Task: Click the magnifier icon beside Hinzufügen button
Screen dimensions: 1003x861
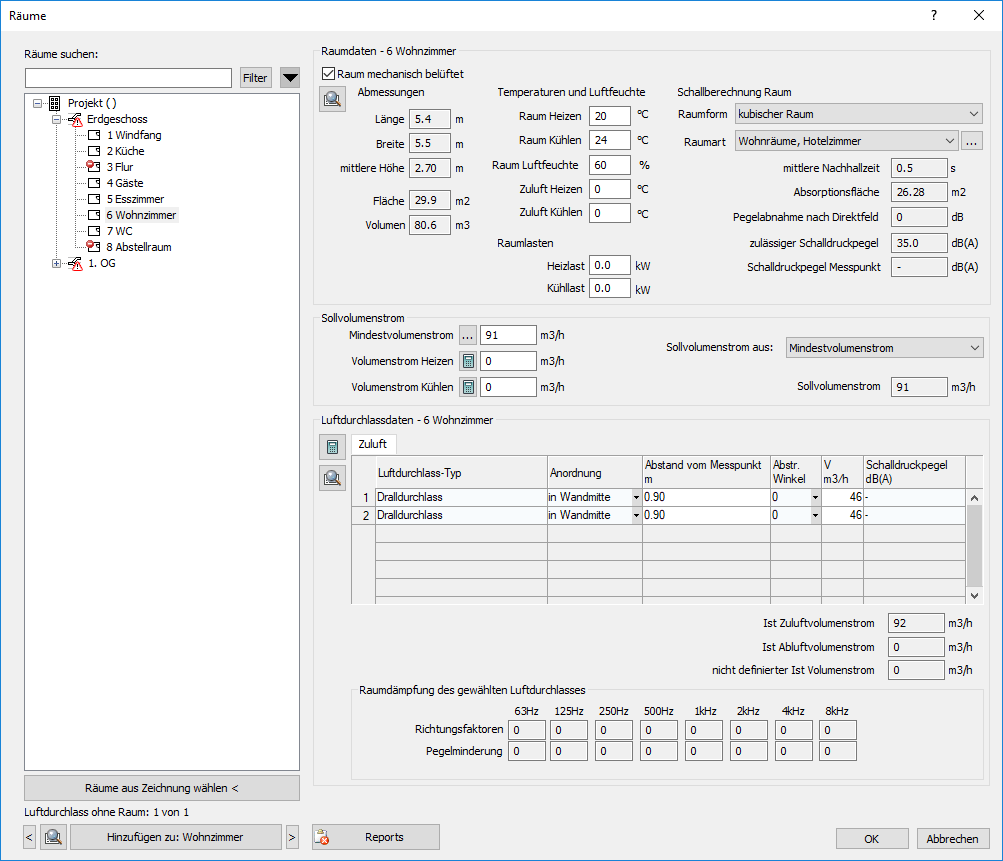Action: click(54, 837)
